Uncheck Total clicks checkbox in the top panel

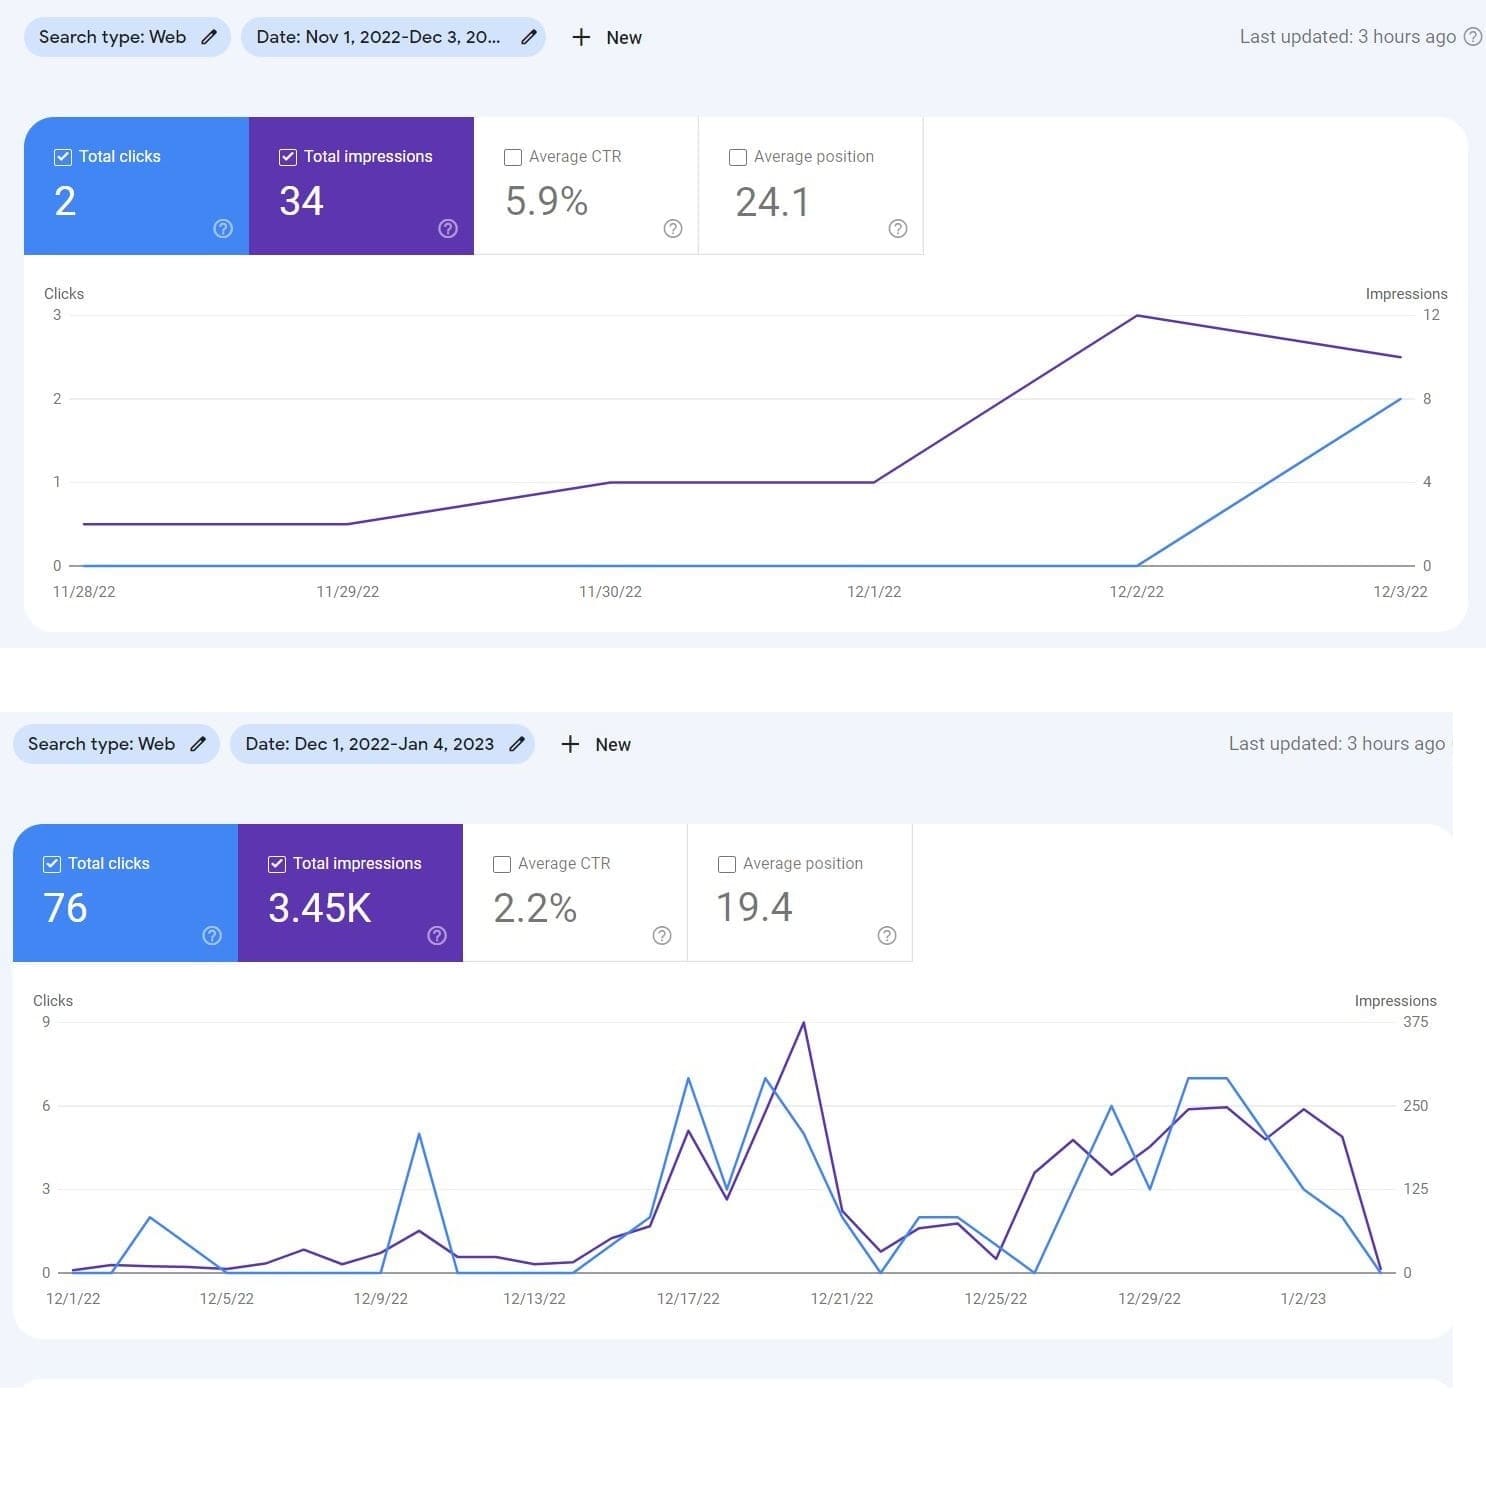point(63,157)
